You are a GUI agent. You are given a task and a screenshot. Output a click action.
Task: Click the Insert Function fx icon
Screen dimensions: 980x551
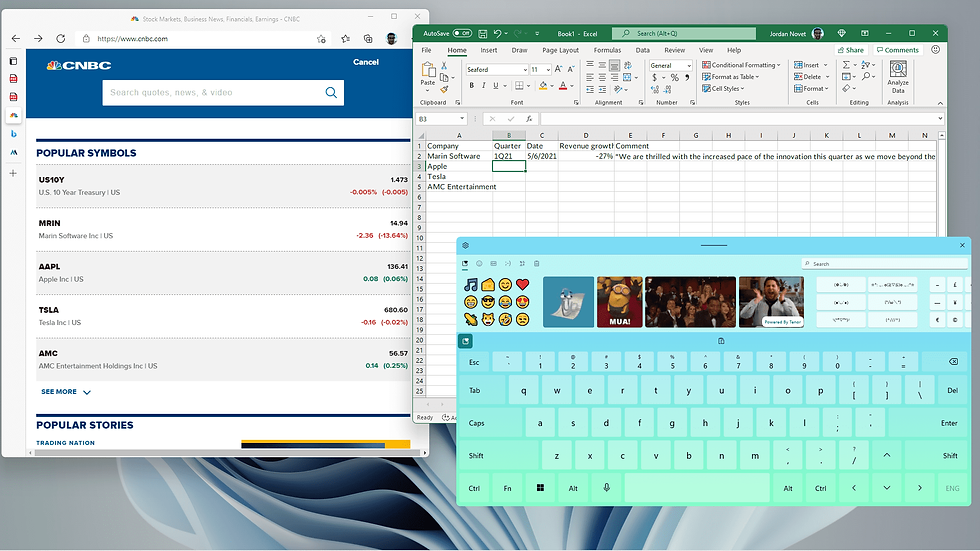pos(529,119)
